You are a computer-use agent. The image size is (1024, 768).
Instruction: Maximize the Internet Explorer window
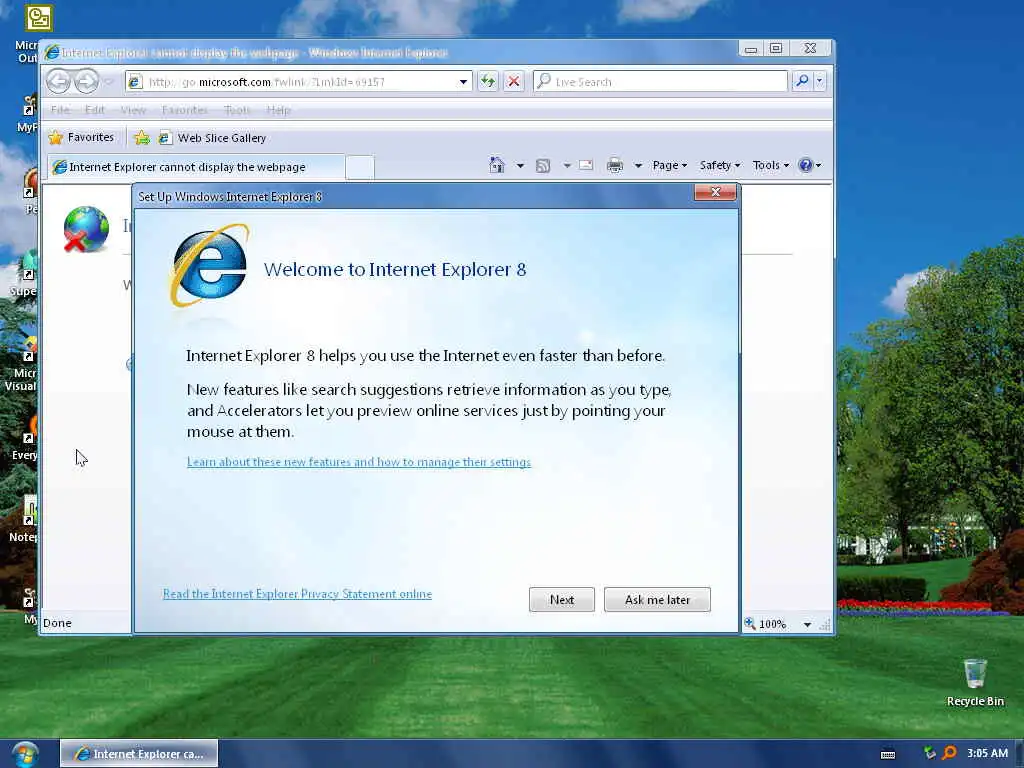click(x=776, y=48)
